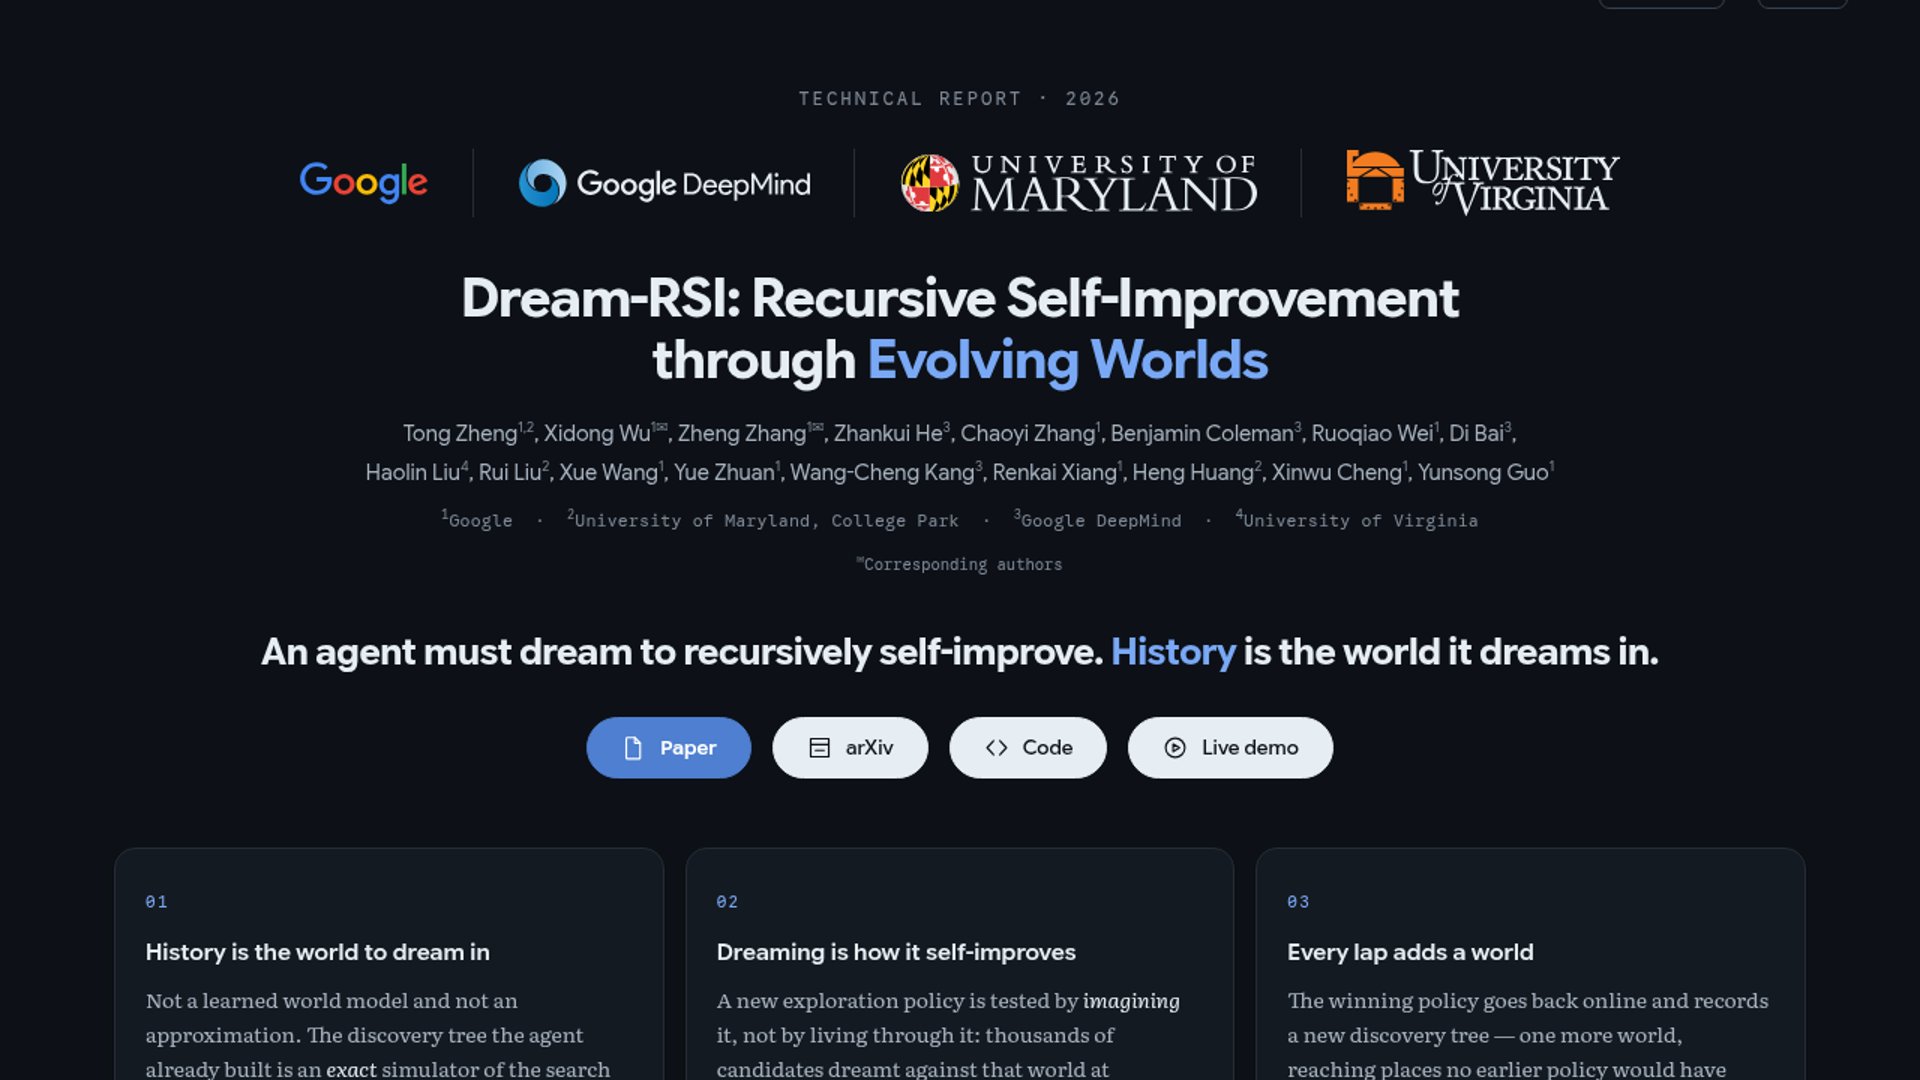The height and width of the screenshot is (1080, 1920).
Task: Click the University of Maryland logo
Action: click(x=1078, y=183)
